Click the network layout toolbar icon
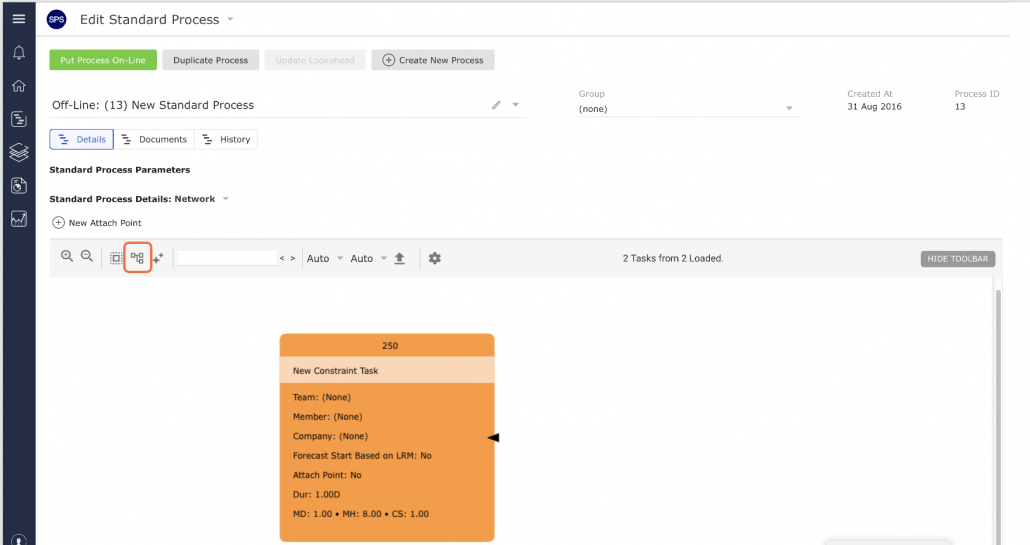 click(137, 258)
